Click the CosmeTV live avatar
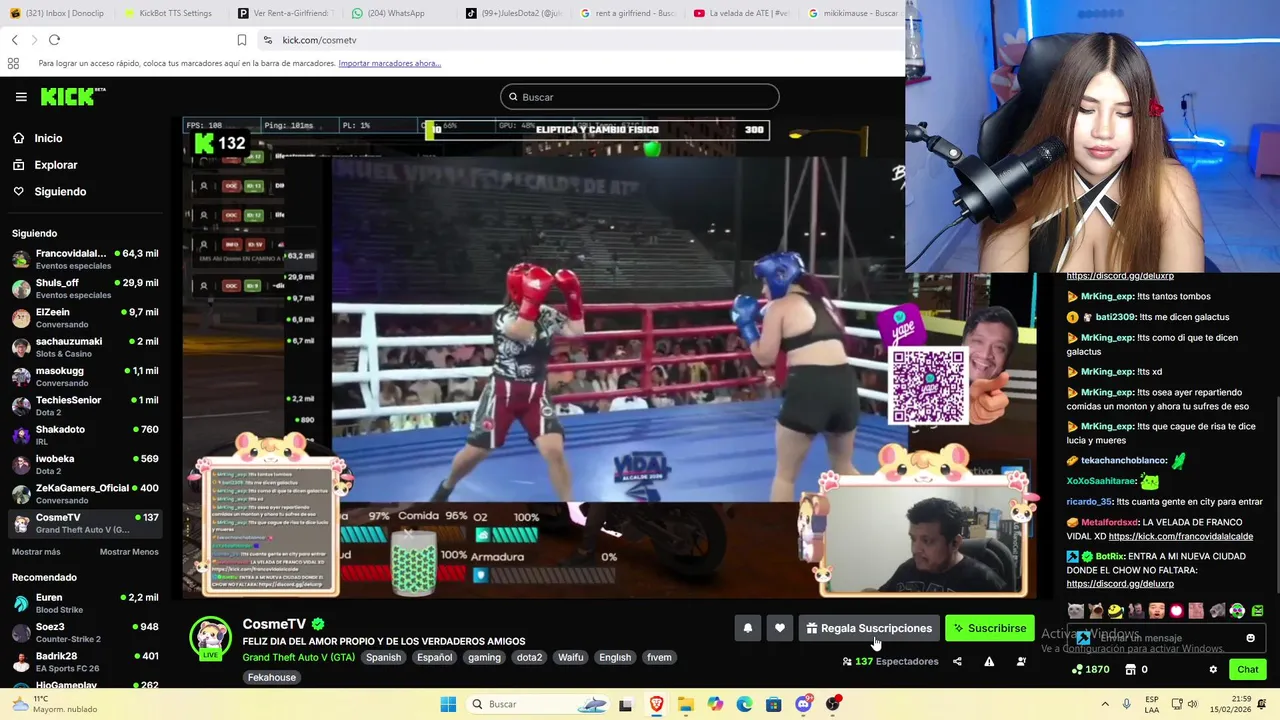The image size is (1280, 720). point(211,639)
